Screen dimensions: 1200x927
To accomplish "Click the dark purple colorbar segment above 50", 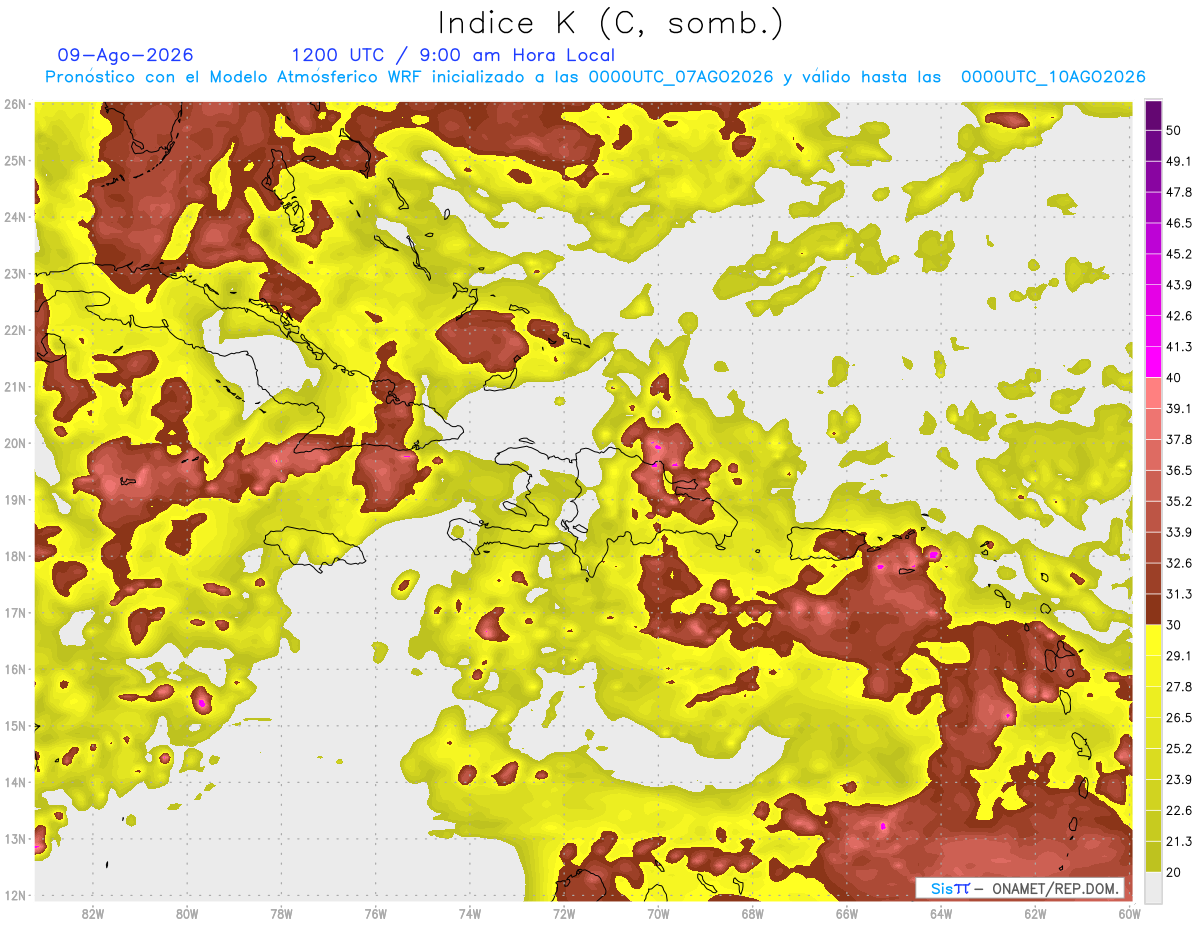I will 1153,116.
